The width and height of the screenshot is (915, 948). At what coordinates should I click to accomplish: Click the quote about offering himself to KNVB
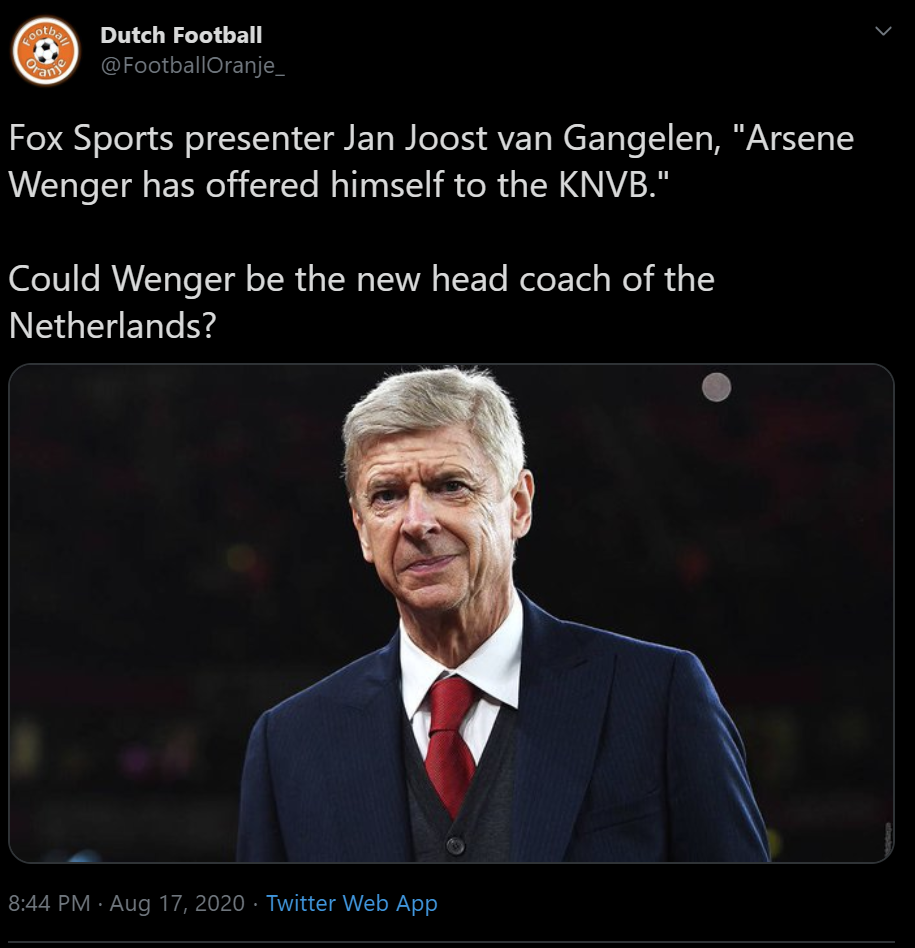pos(431,161)
